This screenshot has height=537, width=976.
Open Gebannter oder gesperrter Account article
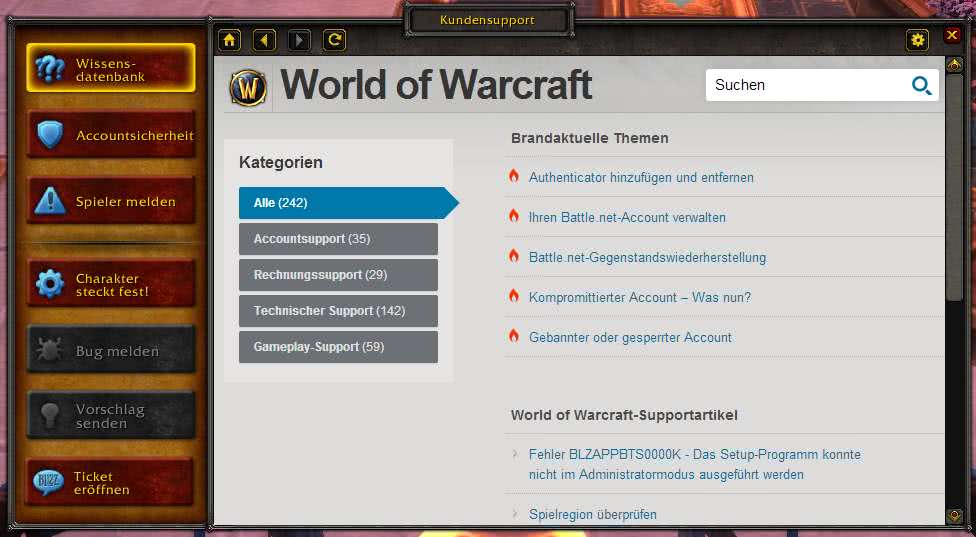pos(630,337)
